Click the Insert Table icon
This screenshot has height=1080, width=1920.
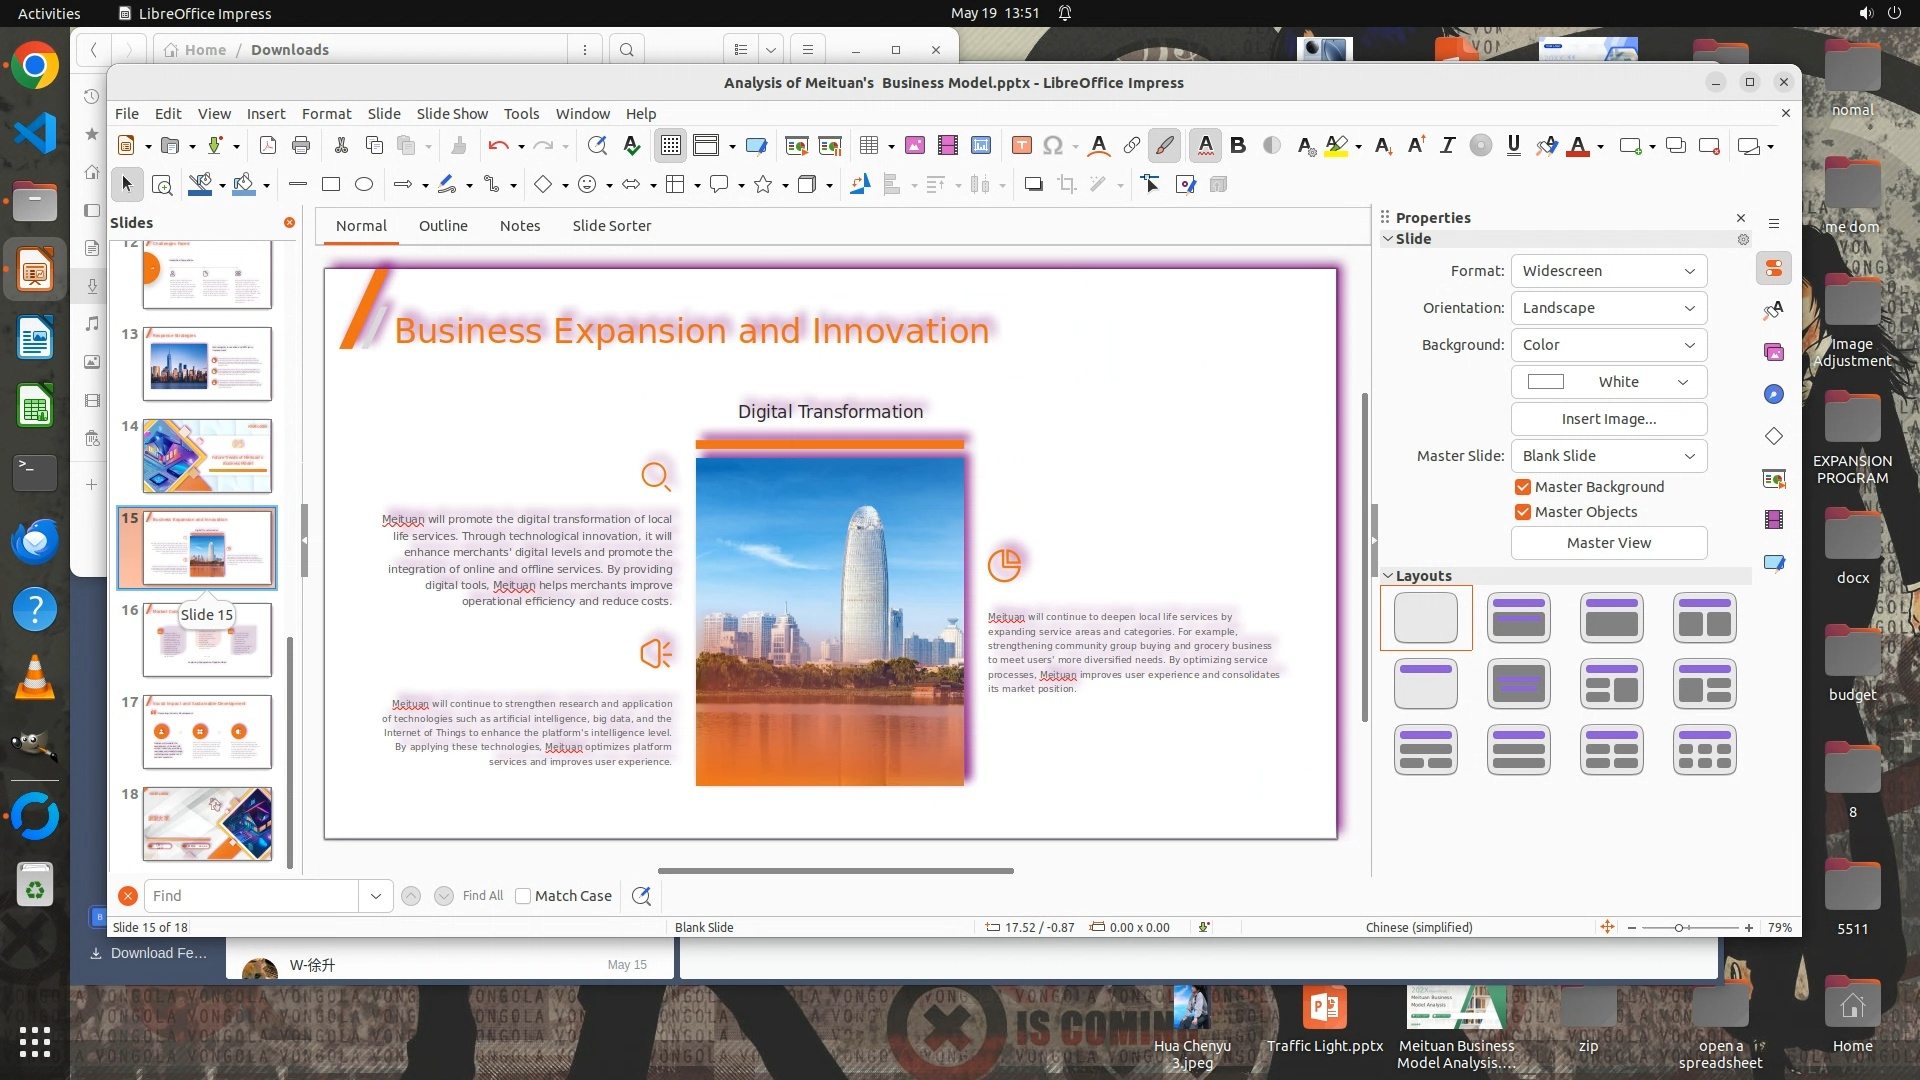click(869, 146)
